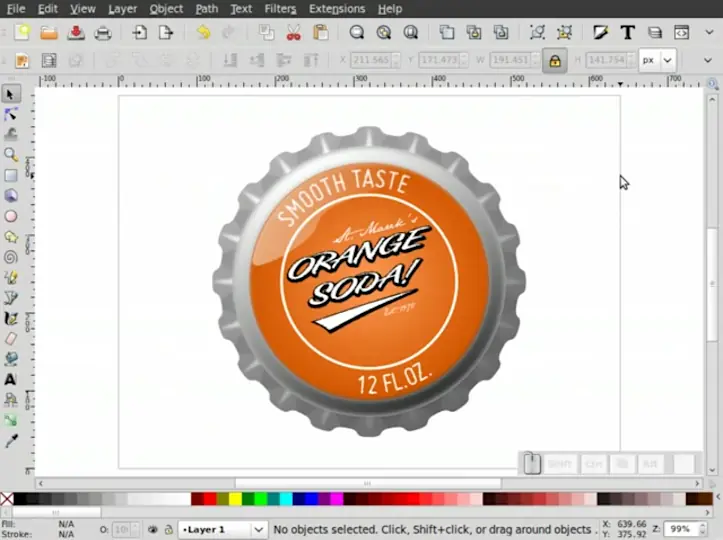Open the px units dropdown
Image resolution: width=723 pixels, height=540 pixels.
point(657,61)
